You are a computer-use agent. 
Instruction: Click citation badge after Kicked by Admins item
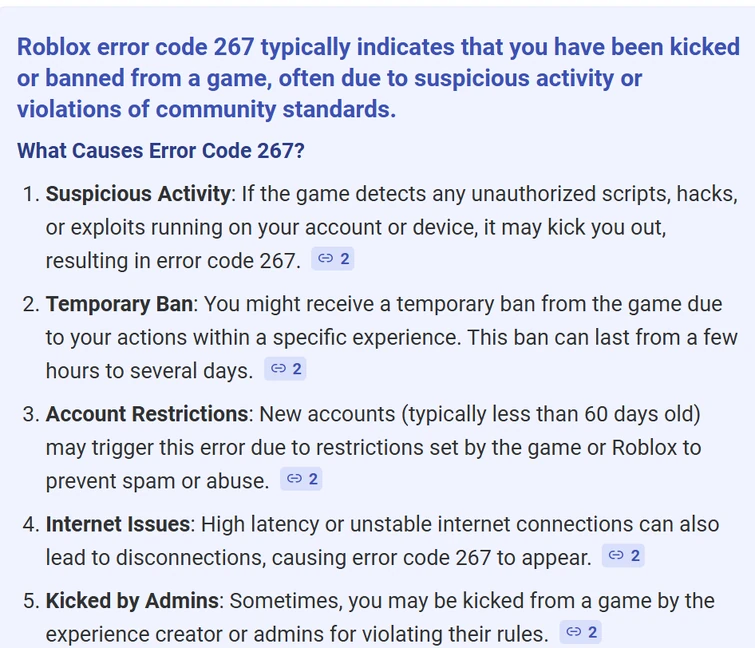(x=580, y=632)
